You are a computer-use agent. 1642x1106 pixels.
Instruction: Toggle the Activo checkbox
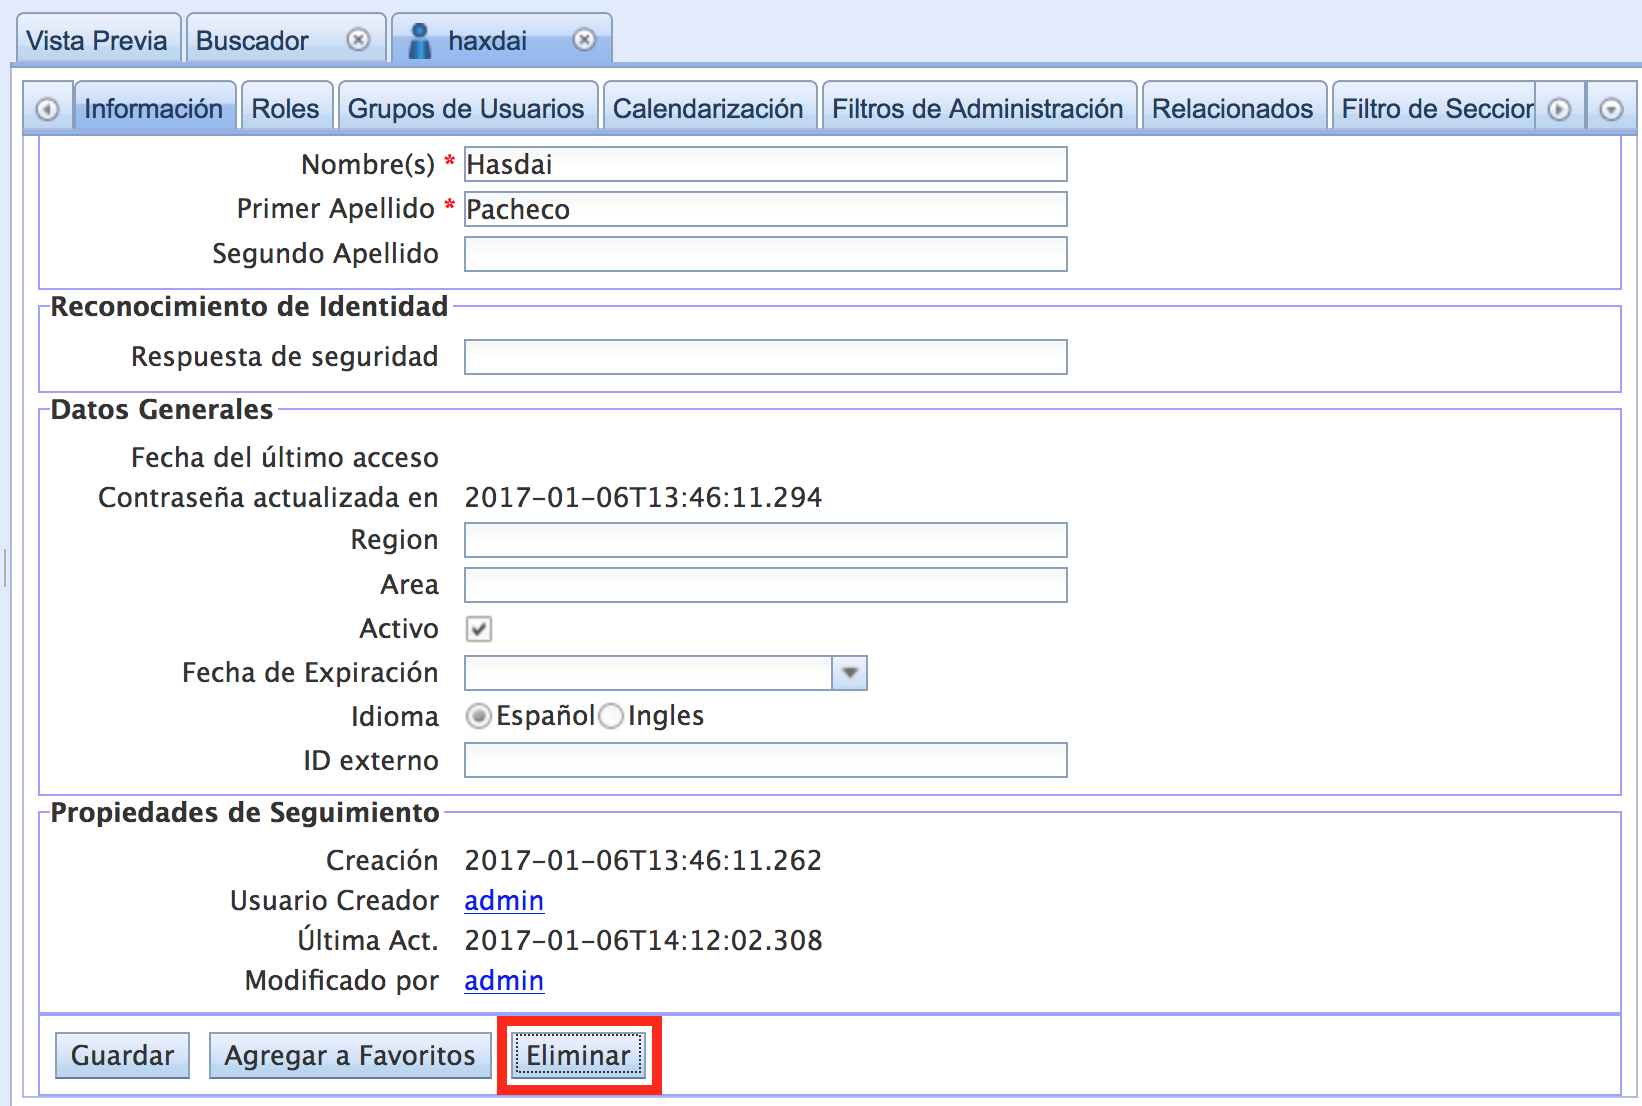pyautogui.click(x=479, y=629)
